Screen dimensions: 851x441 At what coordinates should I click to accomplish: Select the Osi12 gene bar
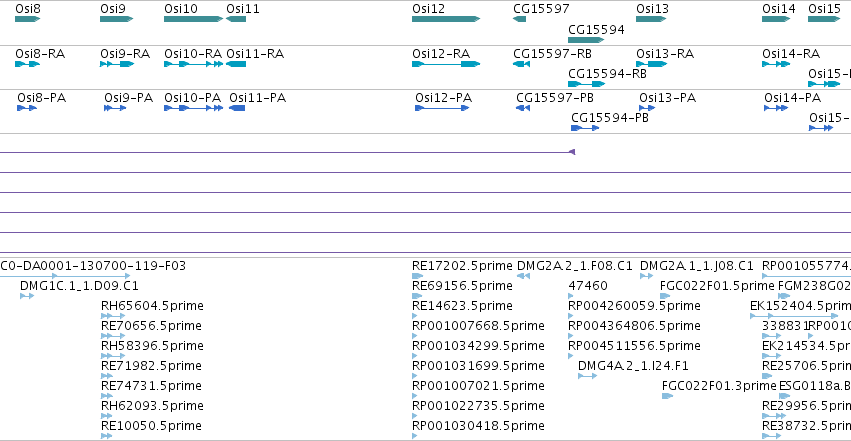[x=446, y=19]
